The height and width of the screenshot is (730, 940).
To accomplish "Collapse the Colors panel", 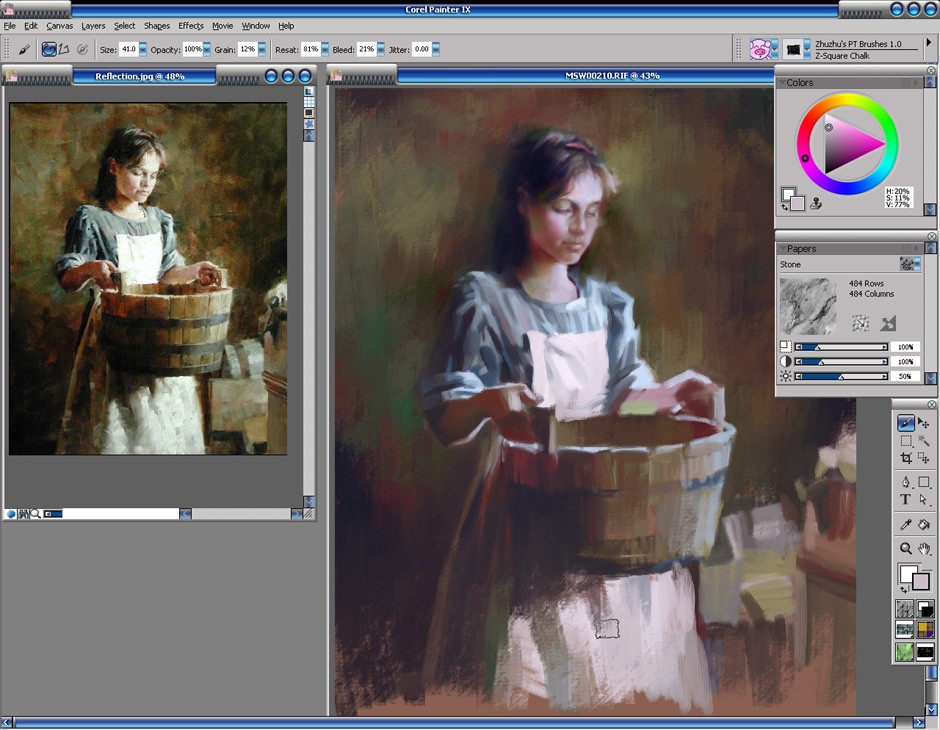I will 782,82.
